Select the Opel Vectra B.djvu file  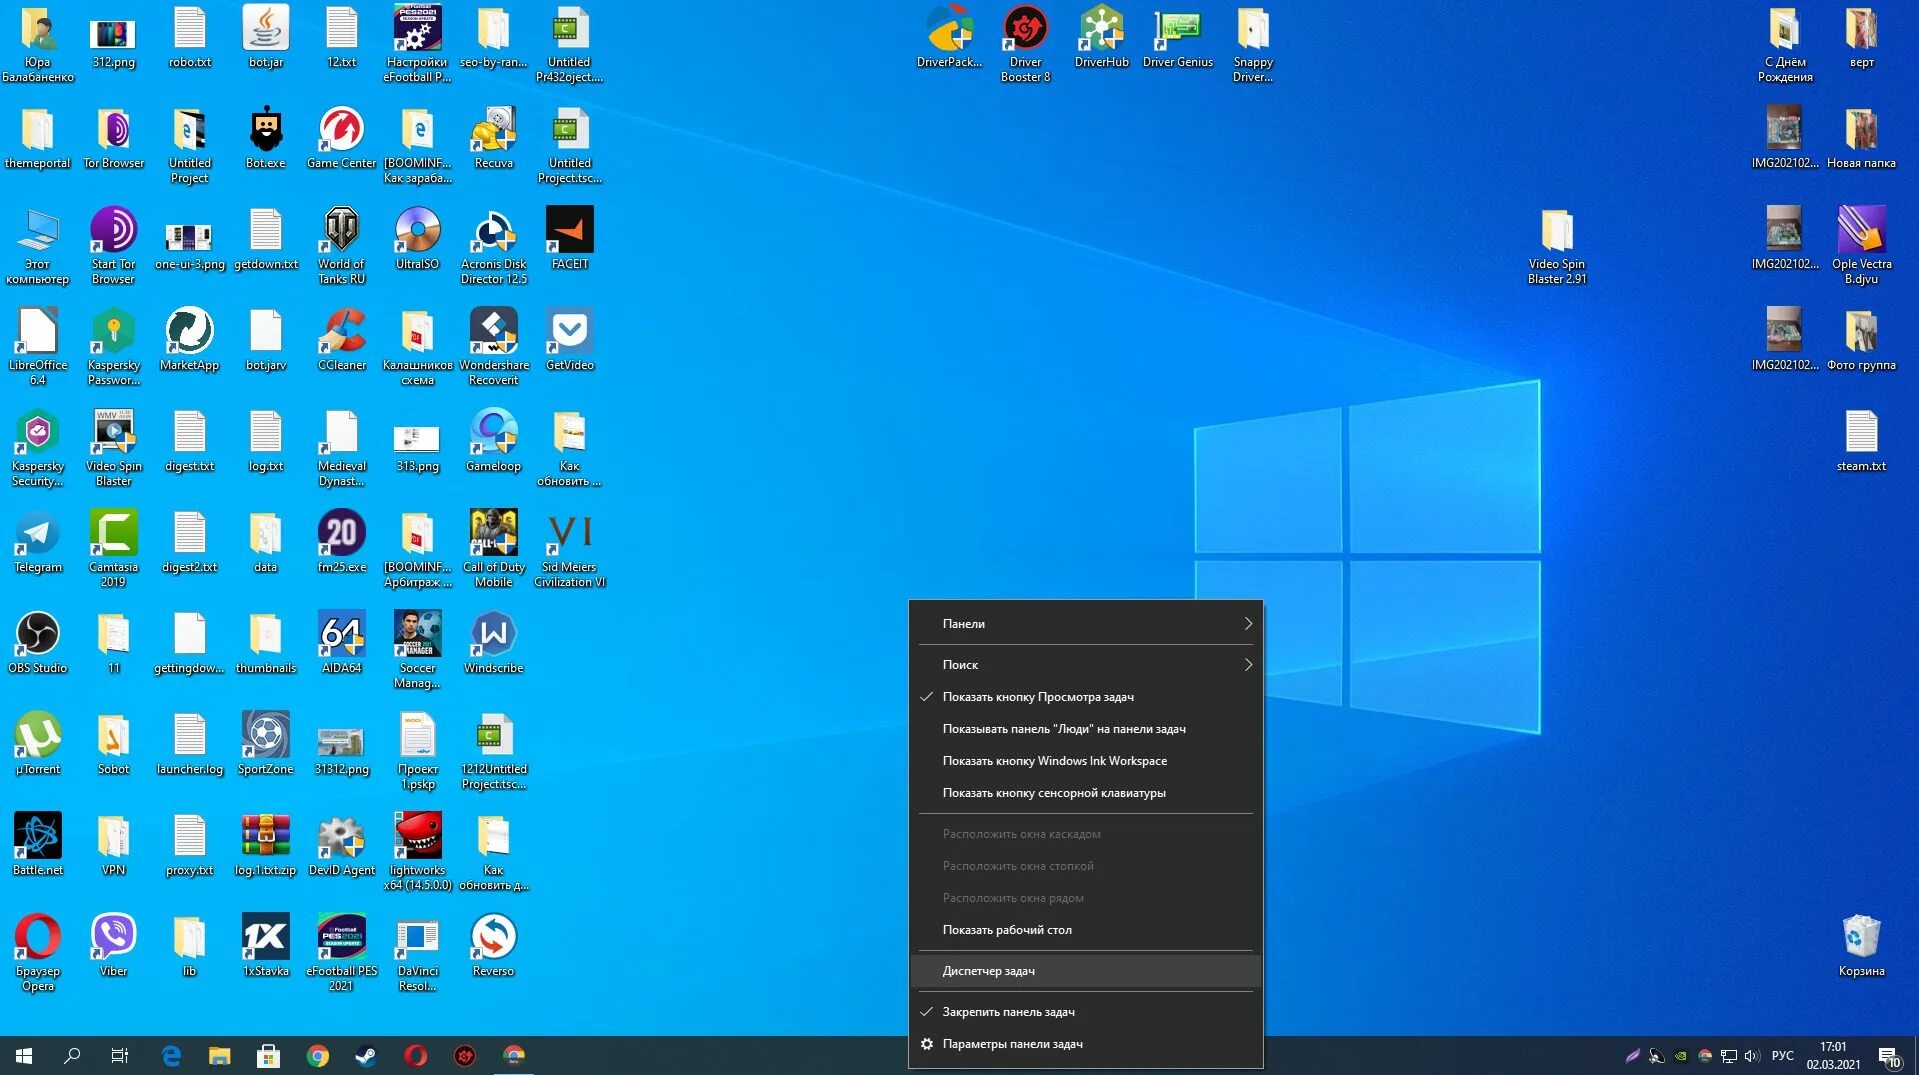[1861, 245]
